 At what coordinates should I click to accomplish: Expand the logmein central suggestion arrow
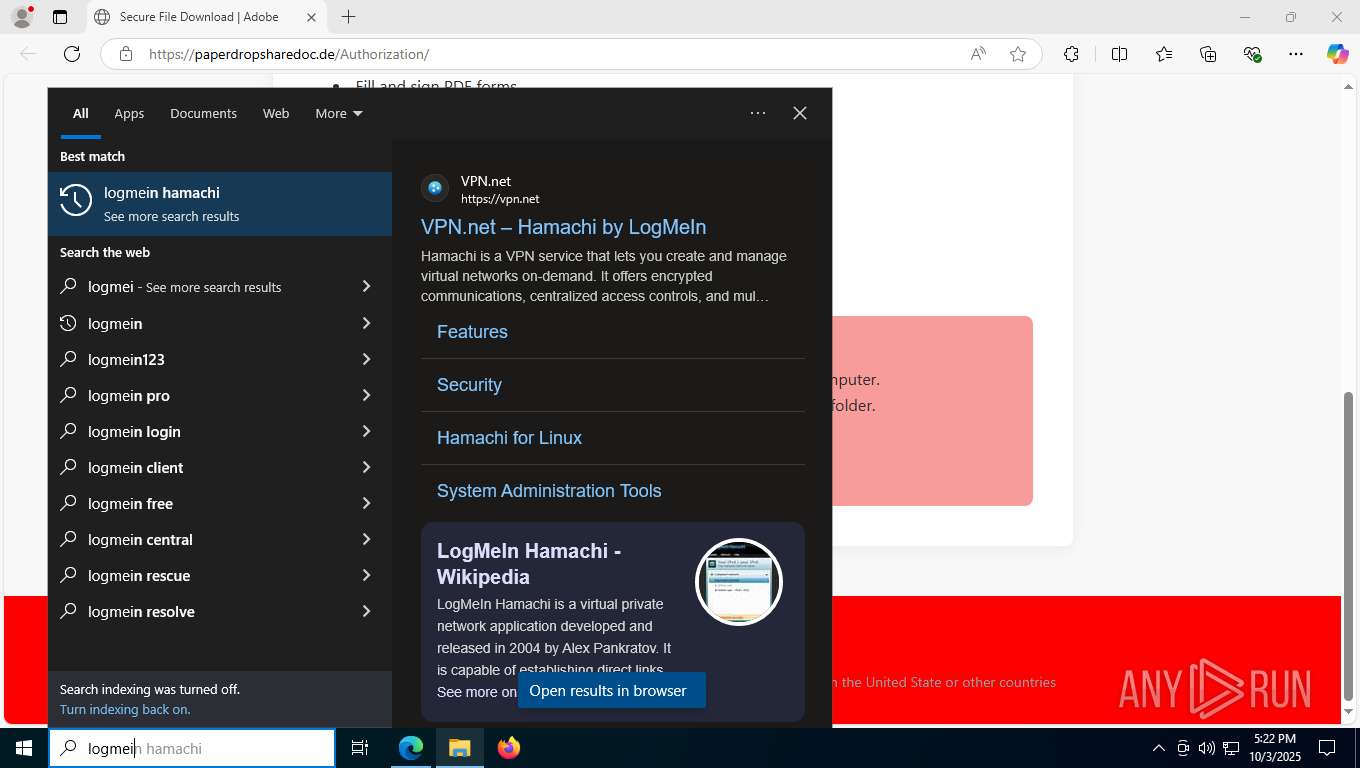[x=366, y=539]
